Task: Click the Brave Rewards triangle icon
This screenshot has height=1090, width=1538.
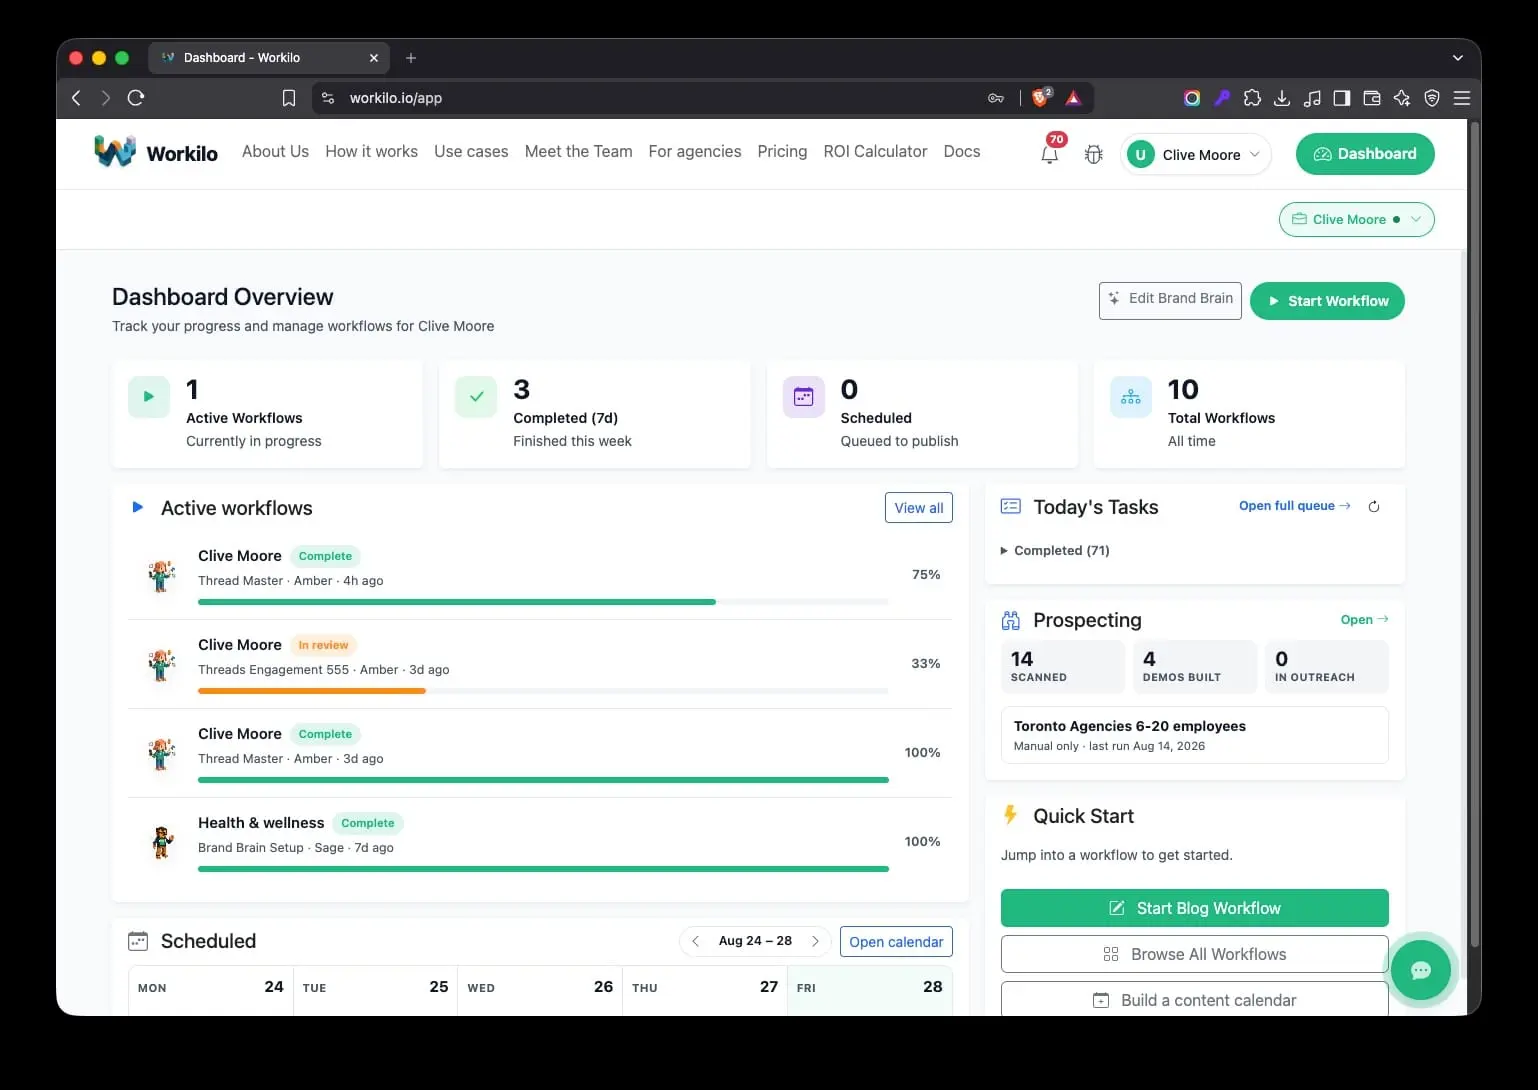Action: (x=1073, y=98)
